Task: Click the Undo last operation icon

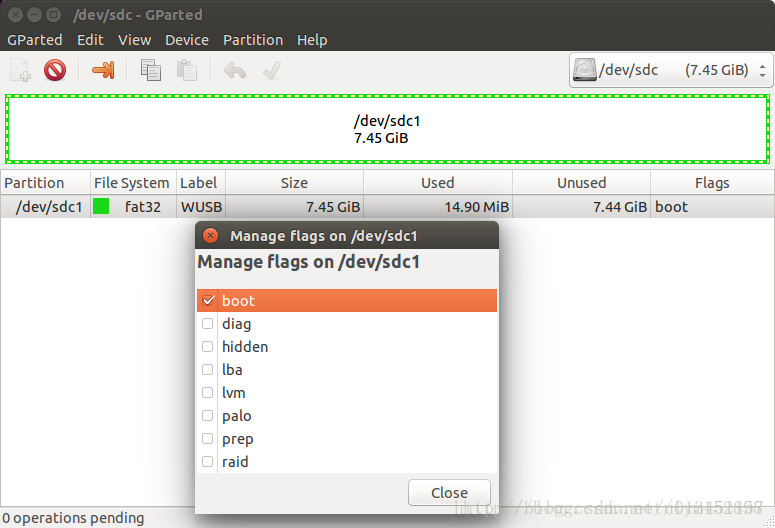Action: (x=235, y=70)
